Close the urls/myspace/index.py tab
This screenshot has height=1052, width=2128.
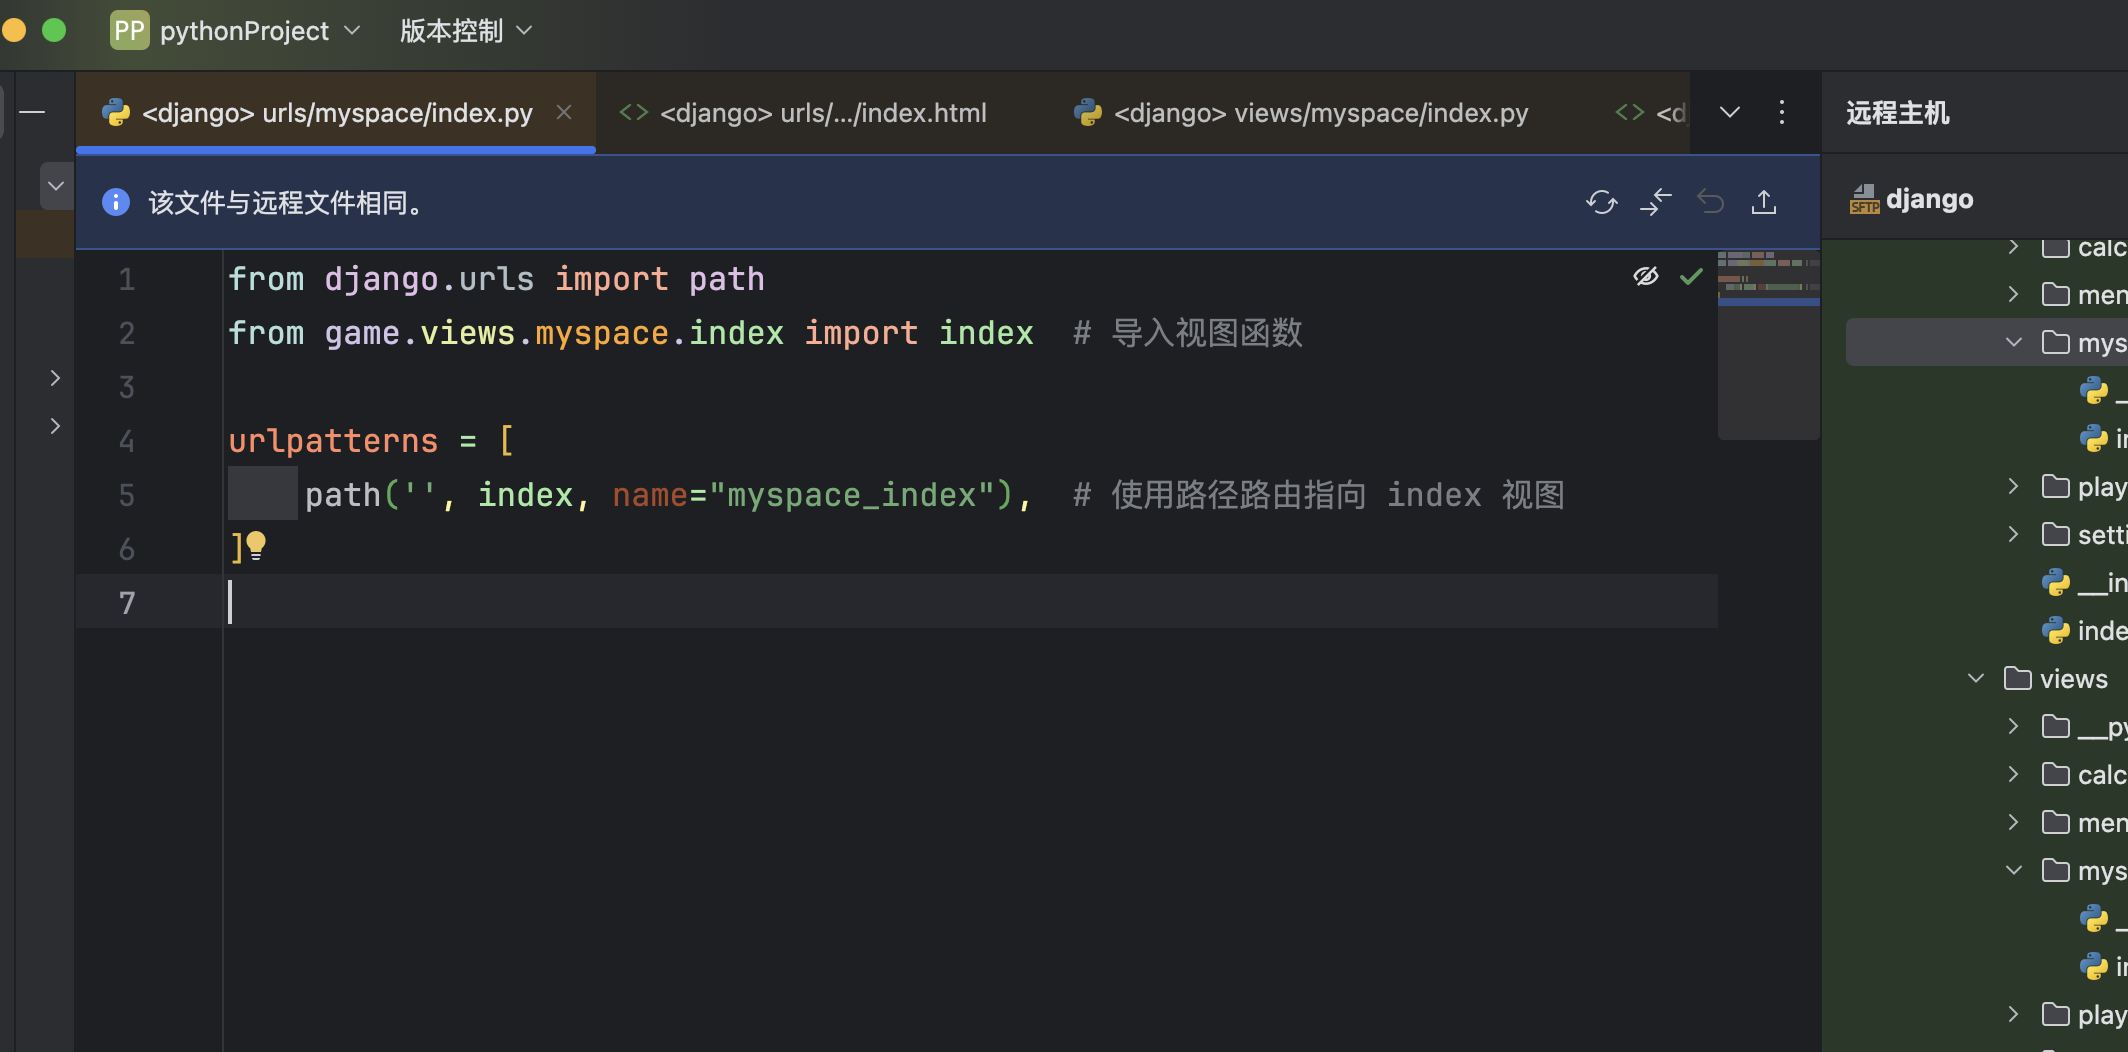[564, 112]
